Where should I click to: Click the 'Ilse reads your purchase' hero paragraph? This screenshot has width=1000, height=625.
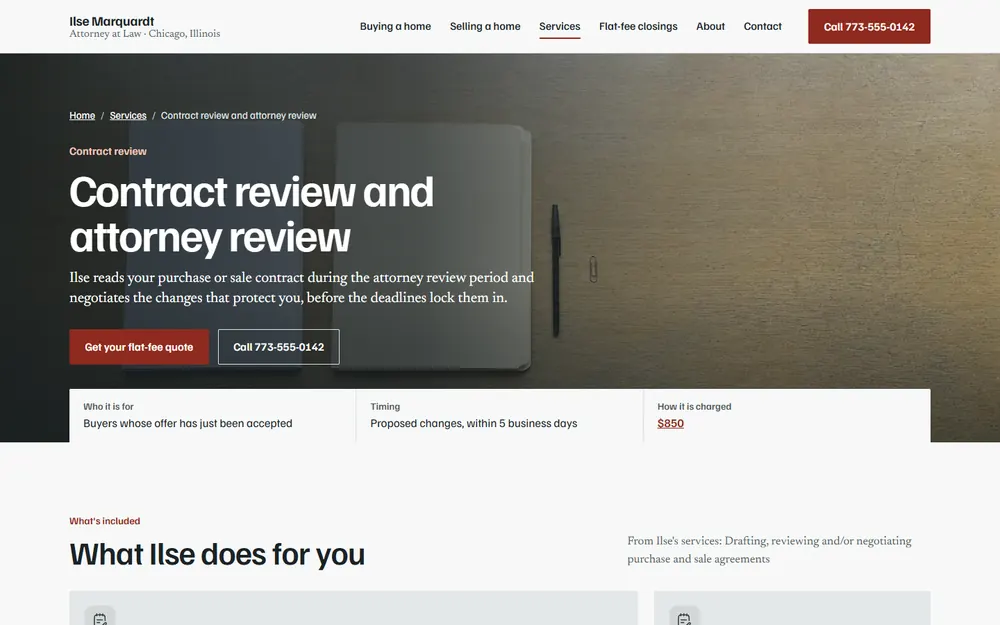tap(302, 288)
